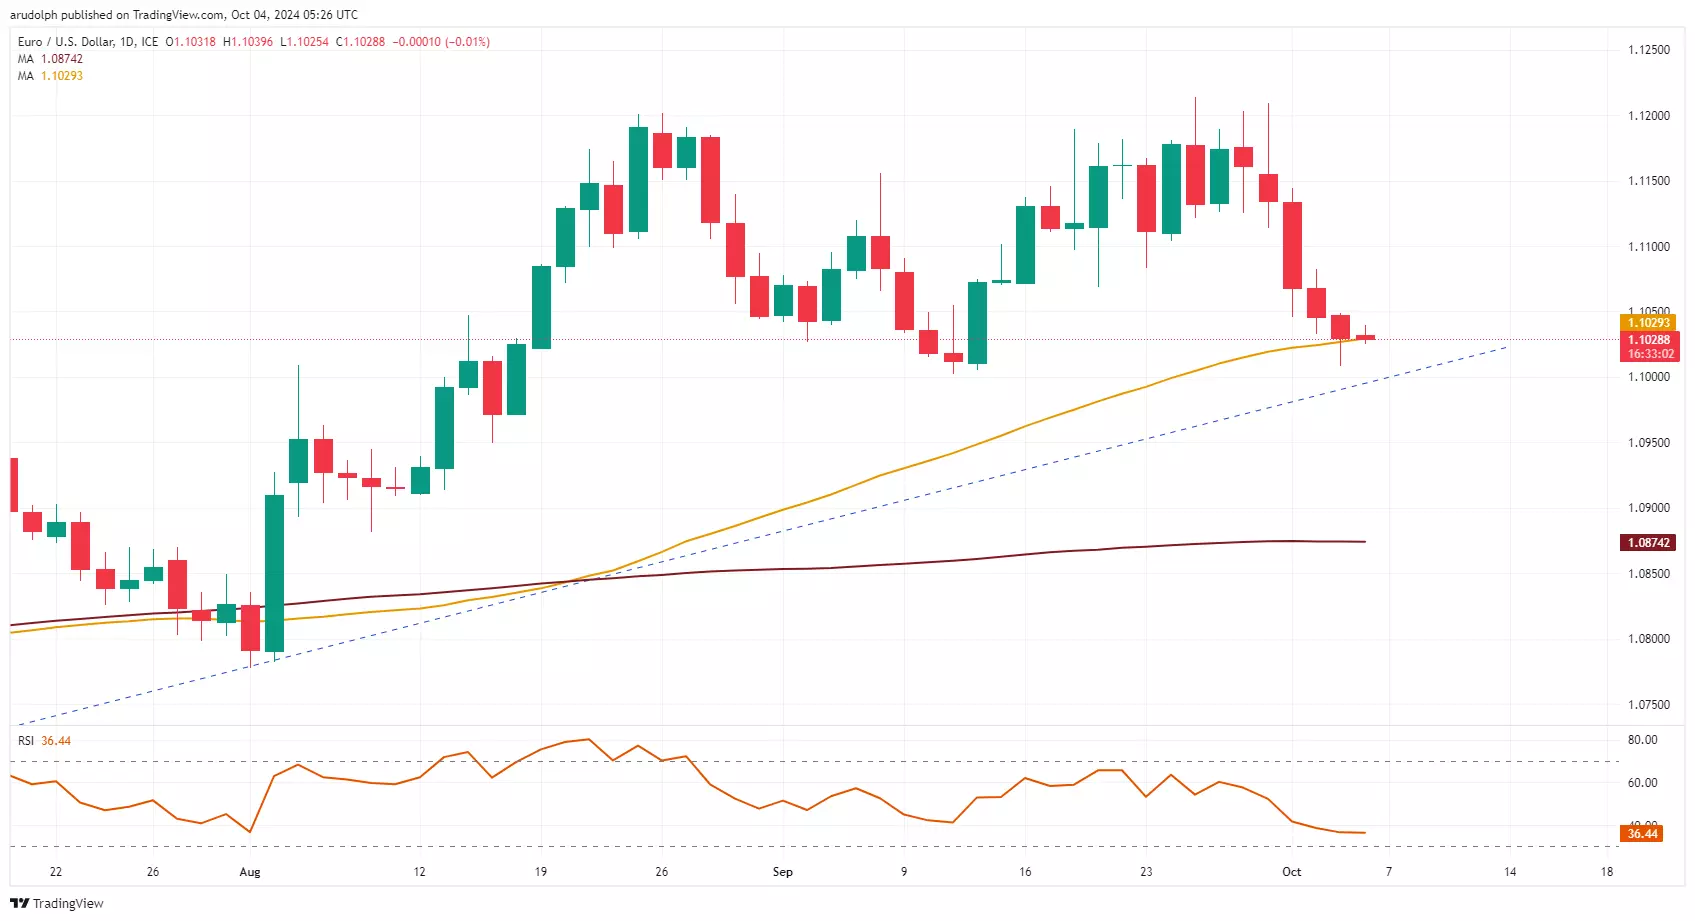The width and height of the screenshot is (1695, 921).
Task: Click the 18 date label on time axis
Action: point(1607,872)
